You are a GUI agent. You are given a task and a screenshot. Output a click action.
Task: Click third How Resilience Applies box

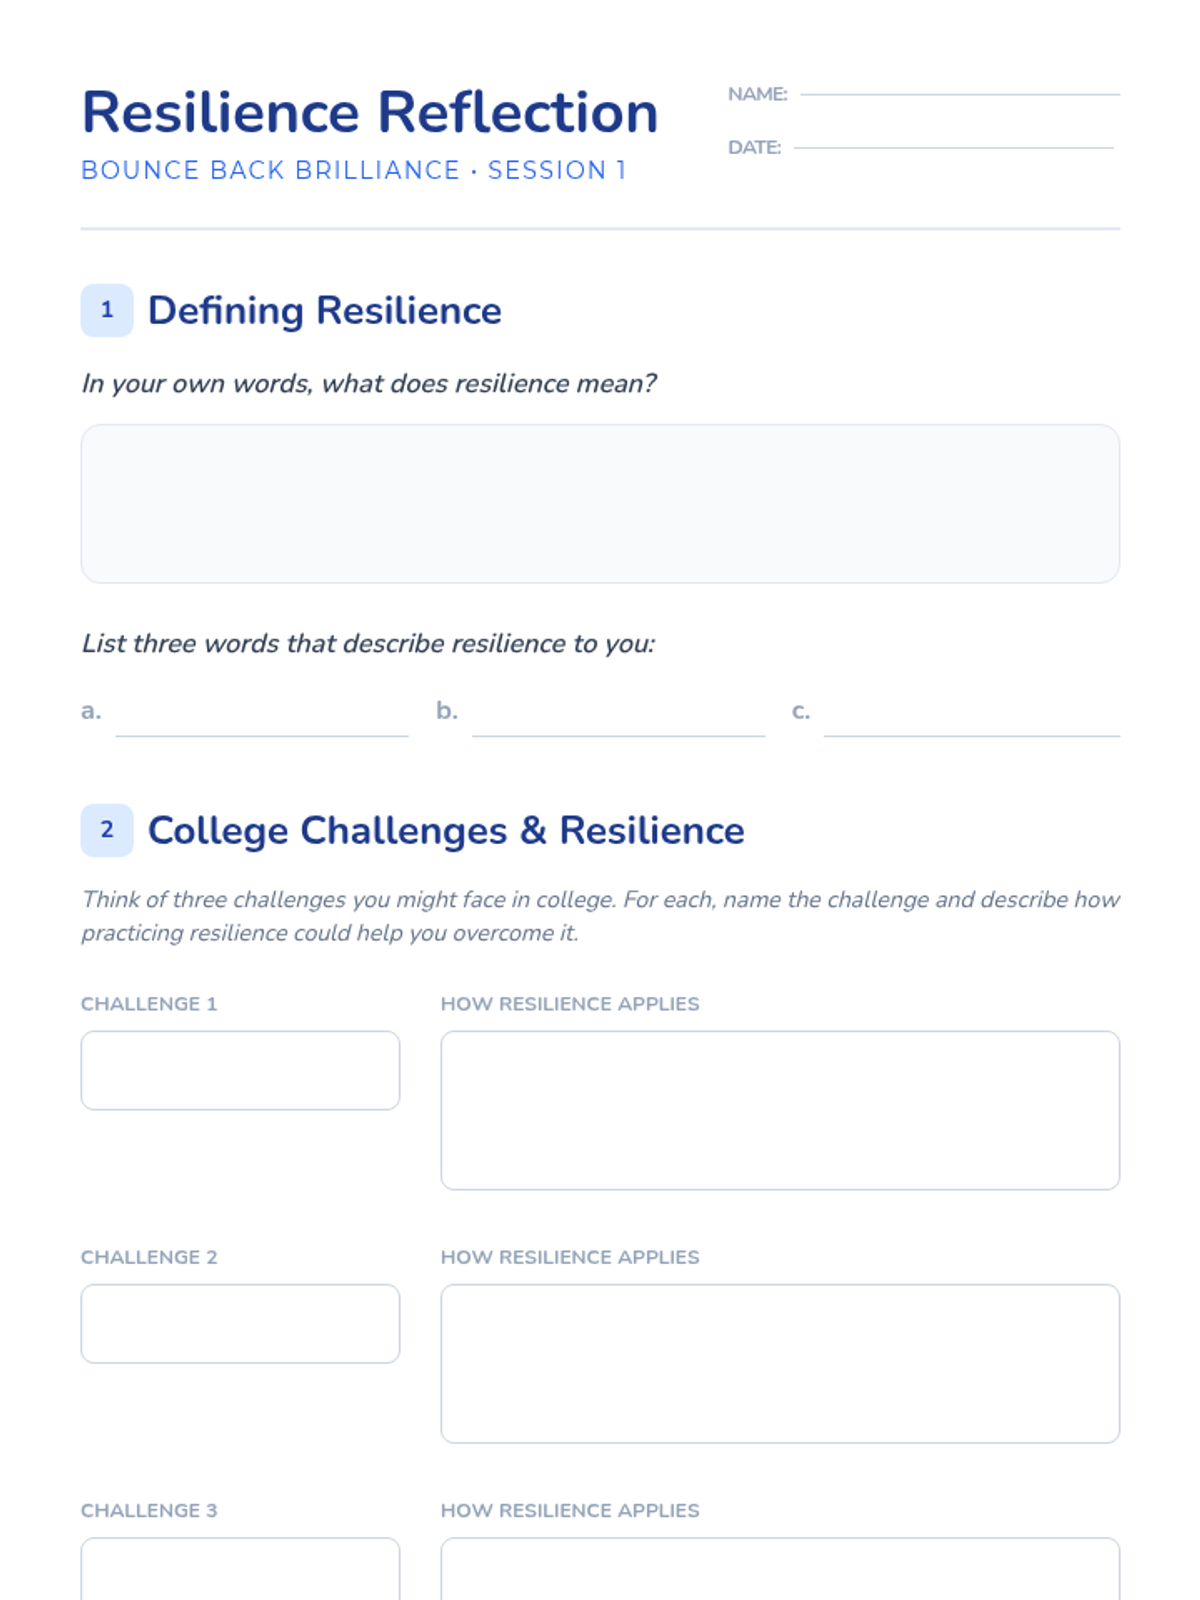780,1572
